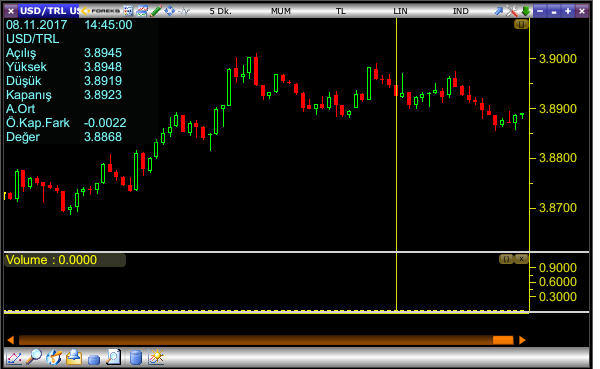Click the 3.8800 price axis label
Image resolution: width=600 pixels, height=369 pixels.
[x=558, y=158]
